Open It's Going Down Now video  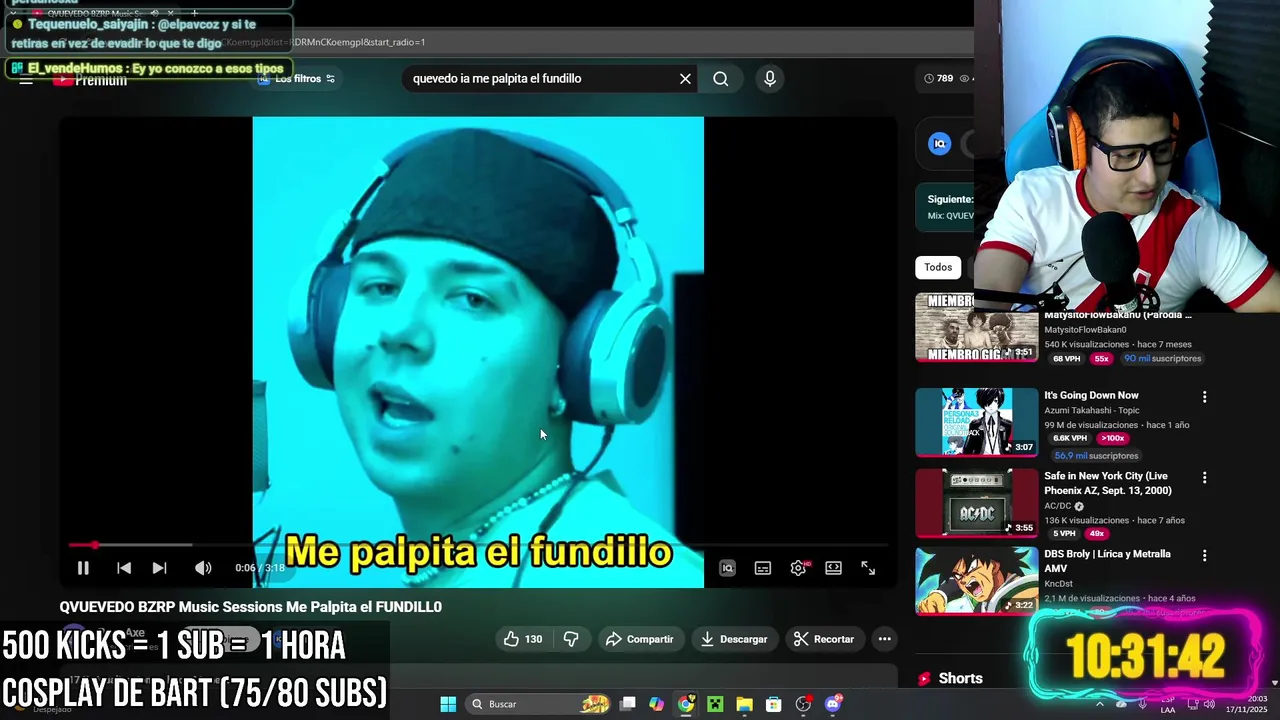tap(1091, 395)
